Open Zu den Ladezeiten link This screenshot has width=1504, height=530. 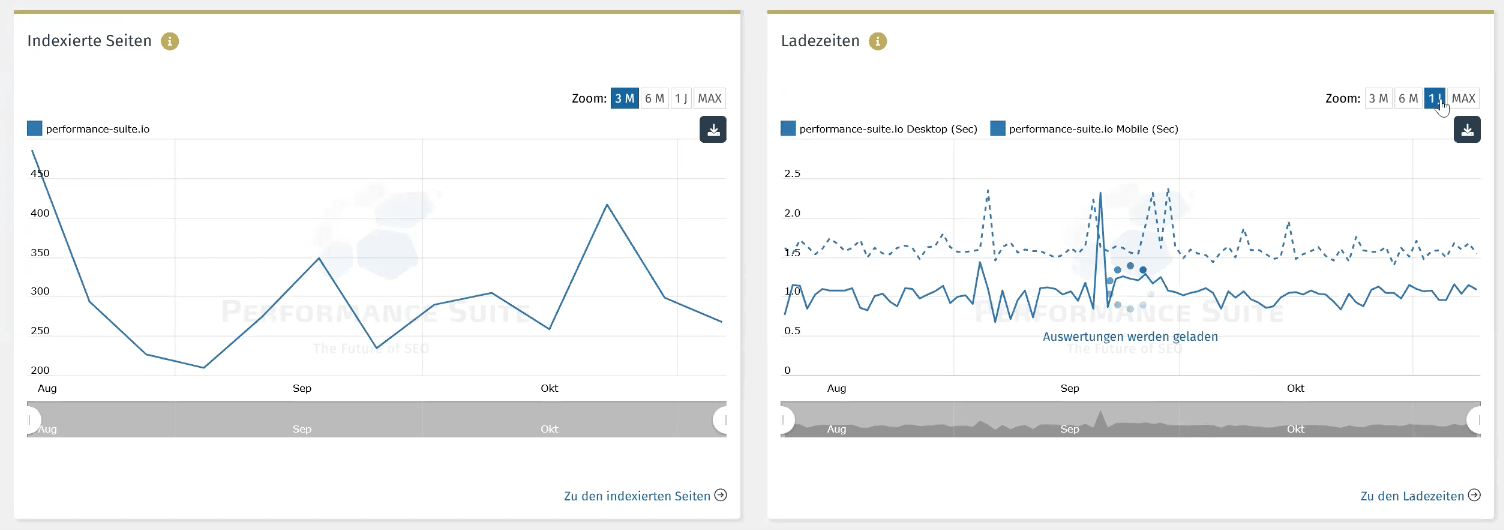click(x=1410, y=496)
